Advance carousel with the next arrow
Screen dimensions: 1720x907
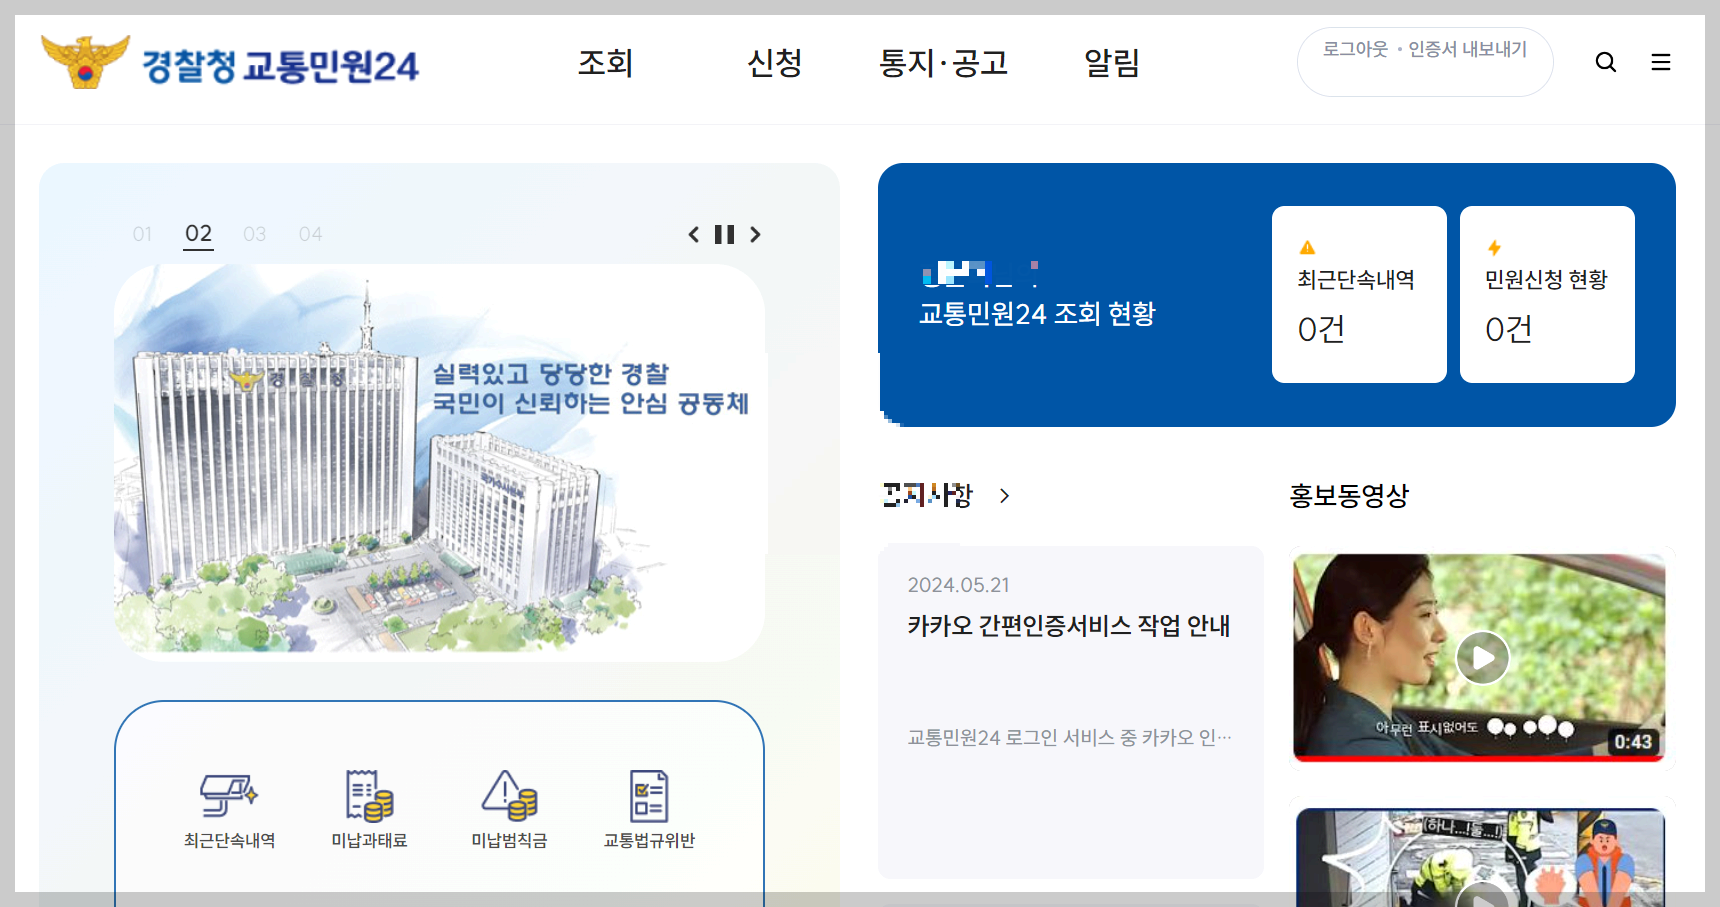[756, 234]
